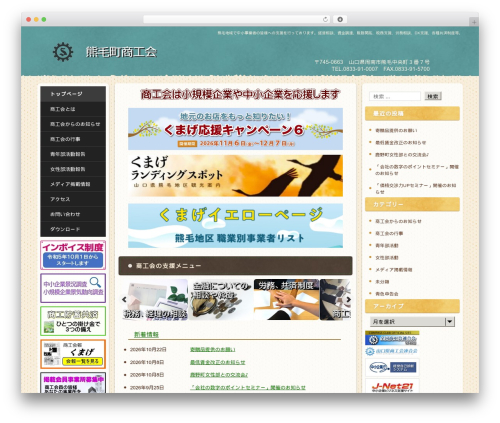The height and width of the screenshot is (423, 500).
Task: Click the carousel previous arrow
Action: point(124,299)
